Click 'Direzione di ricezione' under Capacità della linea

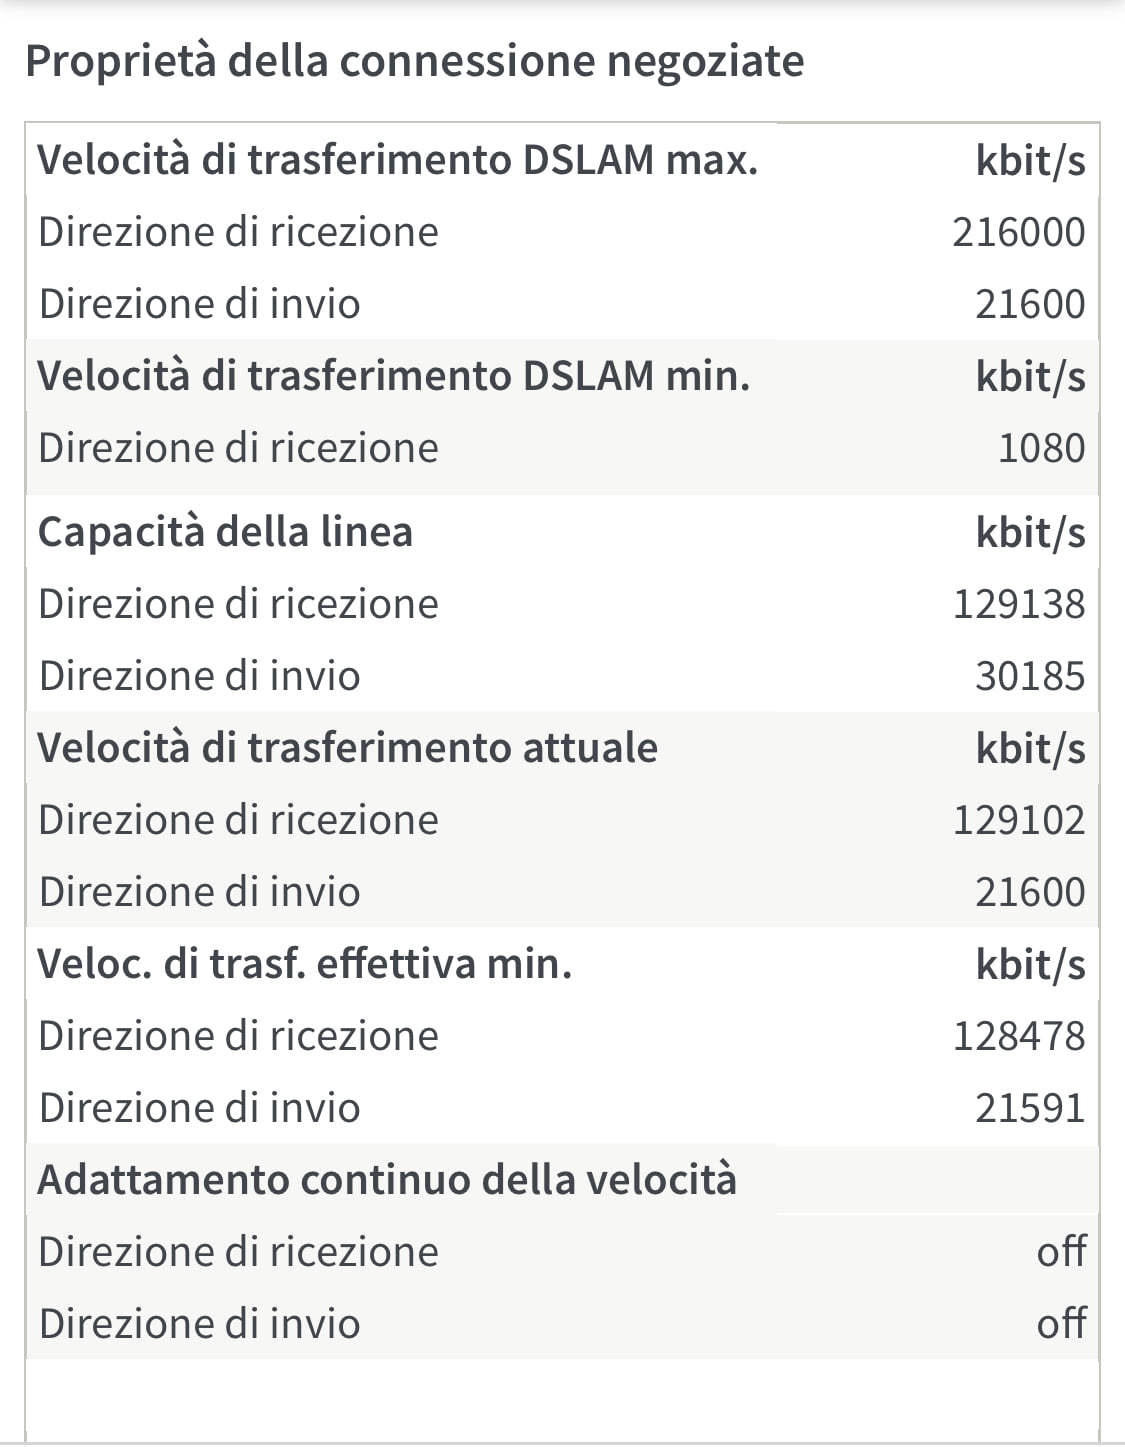238,604
